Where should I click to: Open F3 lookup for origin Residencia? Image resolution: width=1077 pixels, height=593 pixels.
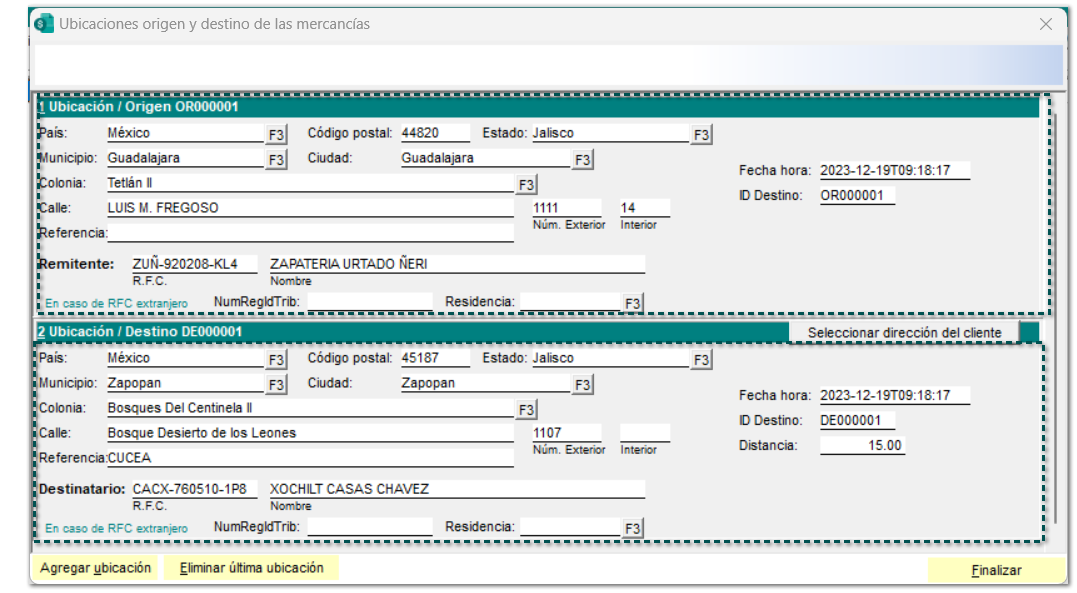point(632,303)
